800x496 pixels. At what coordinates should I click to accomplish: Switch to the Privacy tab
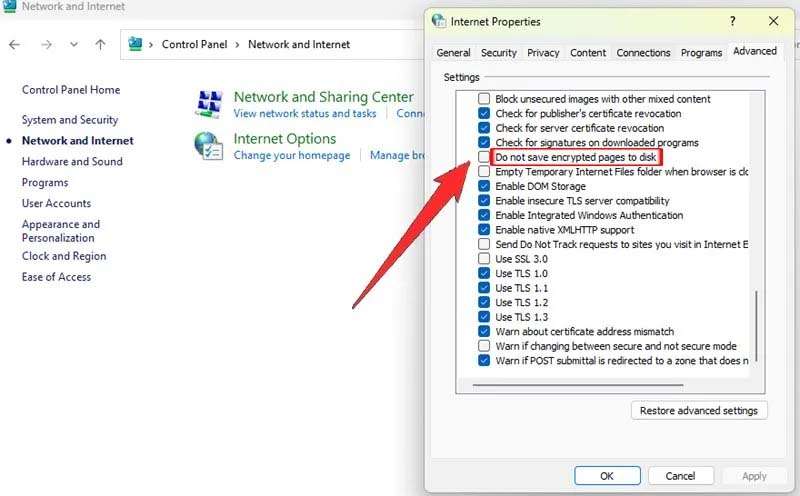tap(543, 53)
